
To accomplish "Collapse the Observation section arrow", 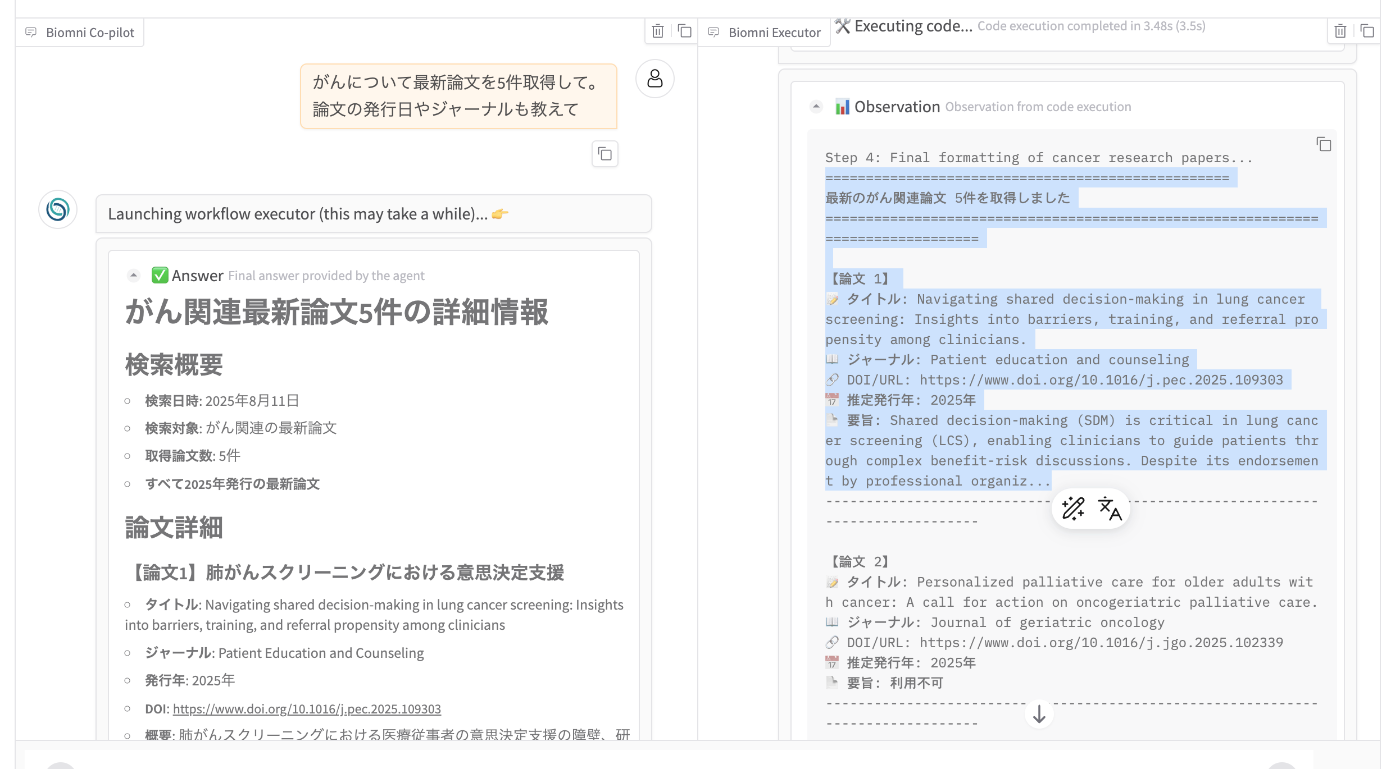I will pyautogui.click(x=817, y=106).
